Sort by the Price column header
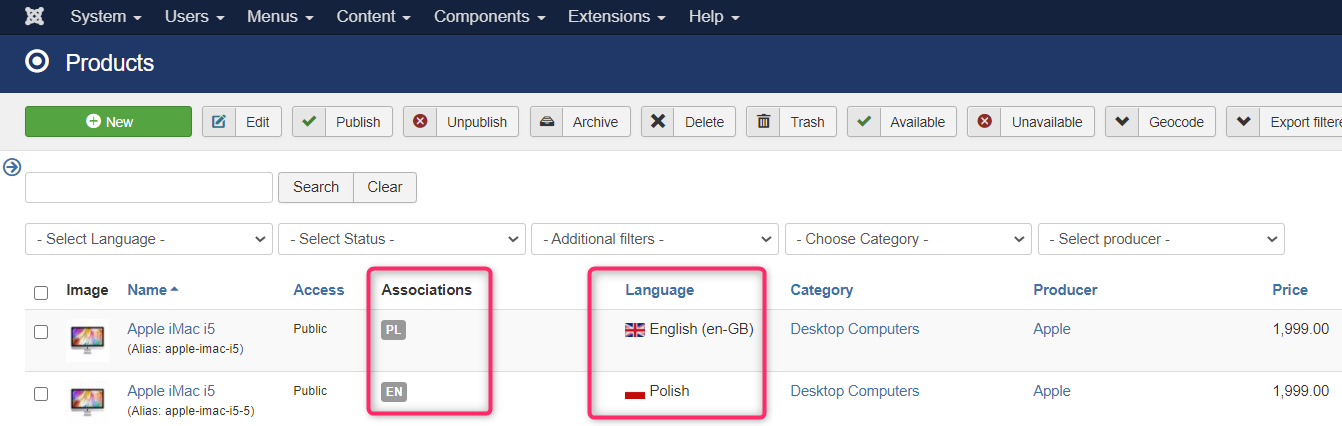The width and height of the screenshot is (1342, 426). tap(1290, 290)
